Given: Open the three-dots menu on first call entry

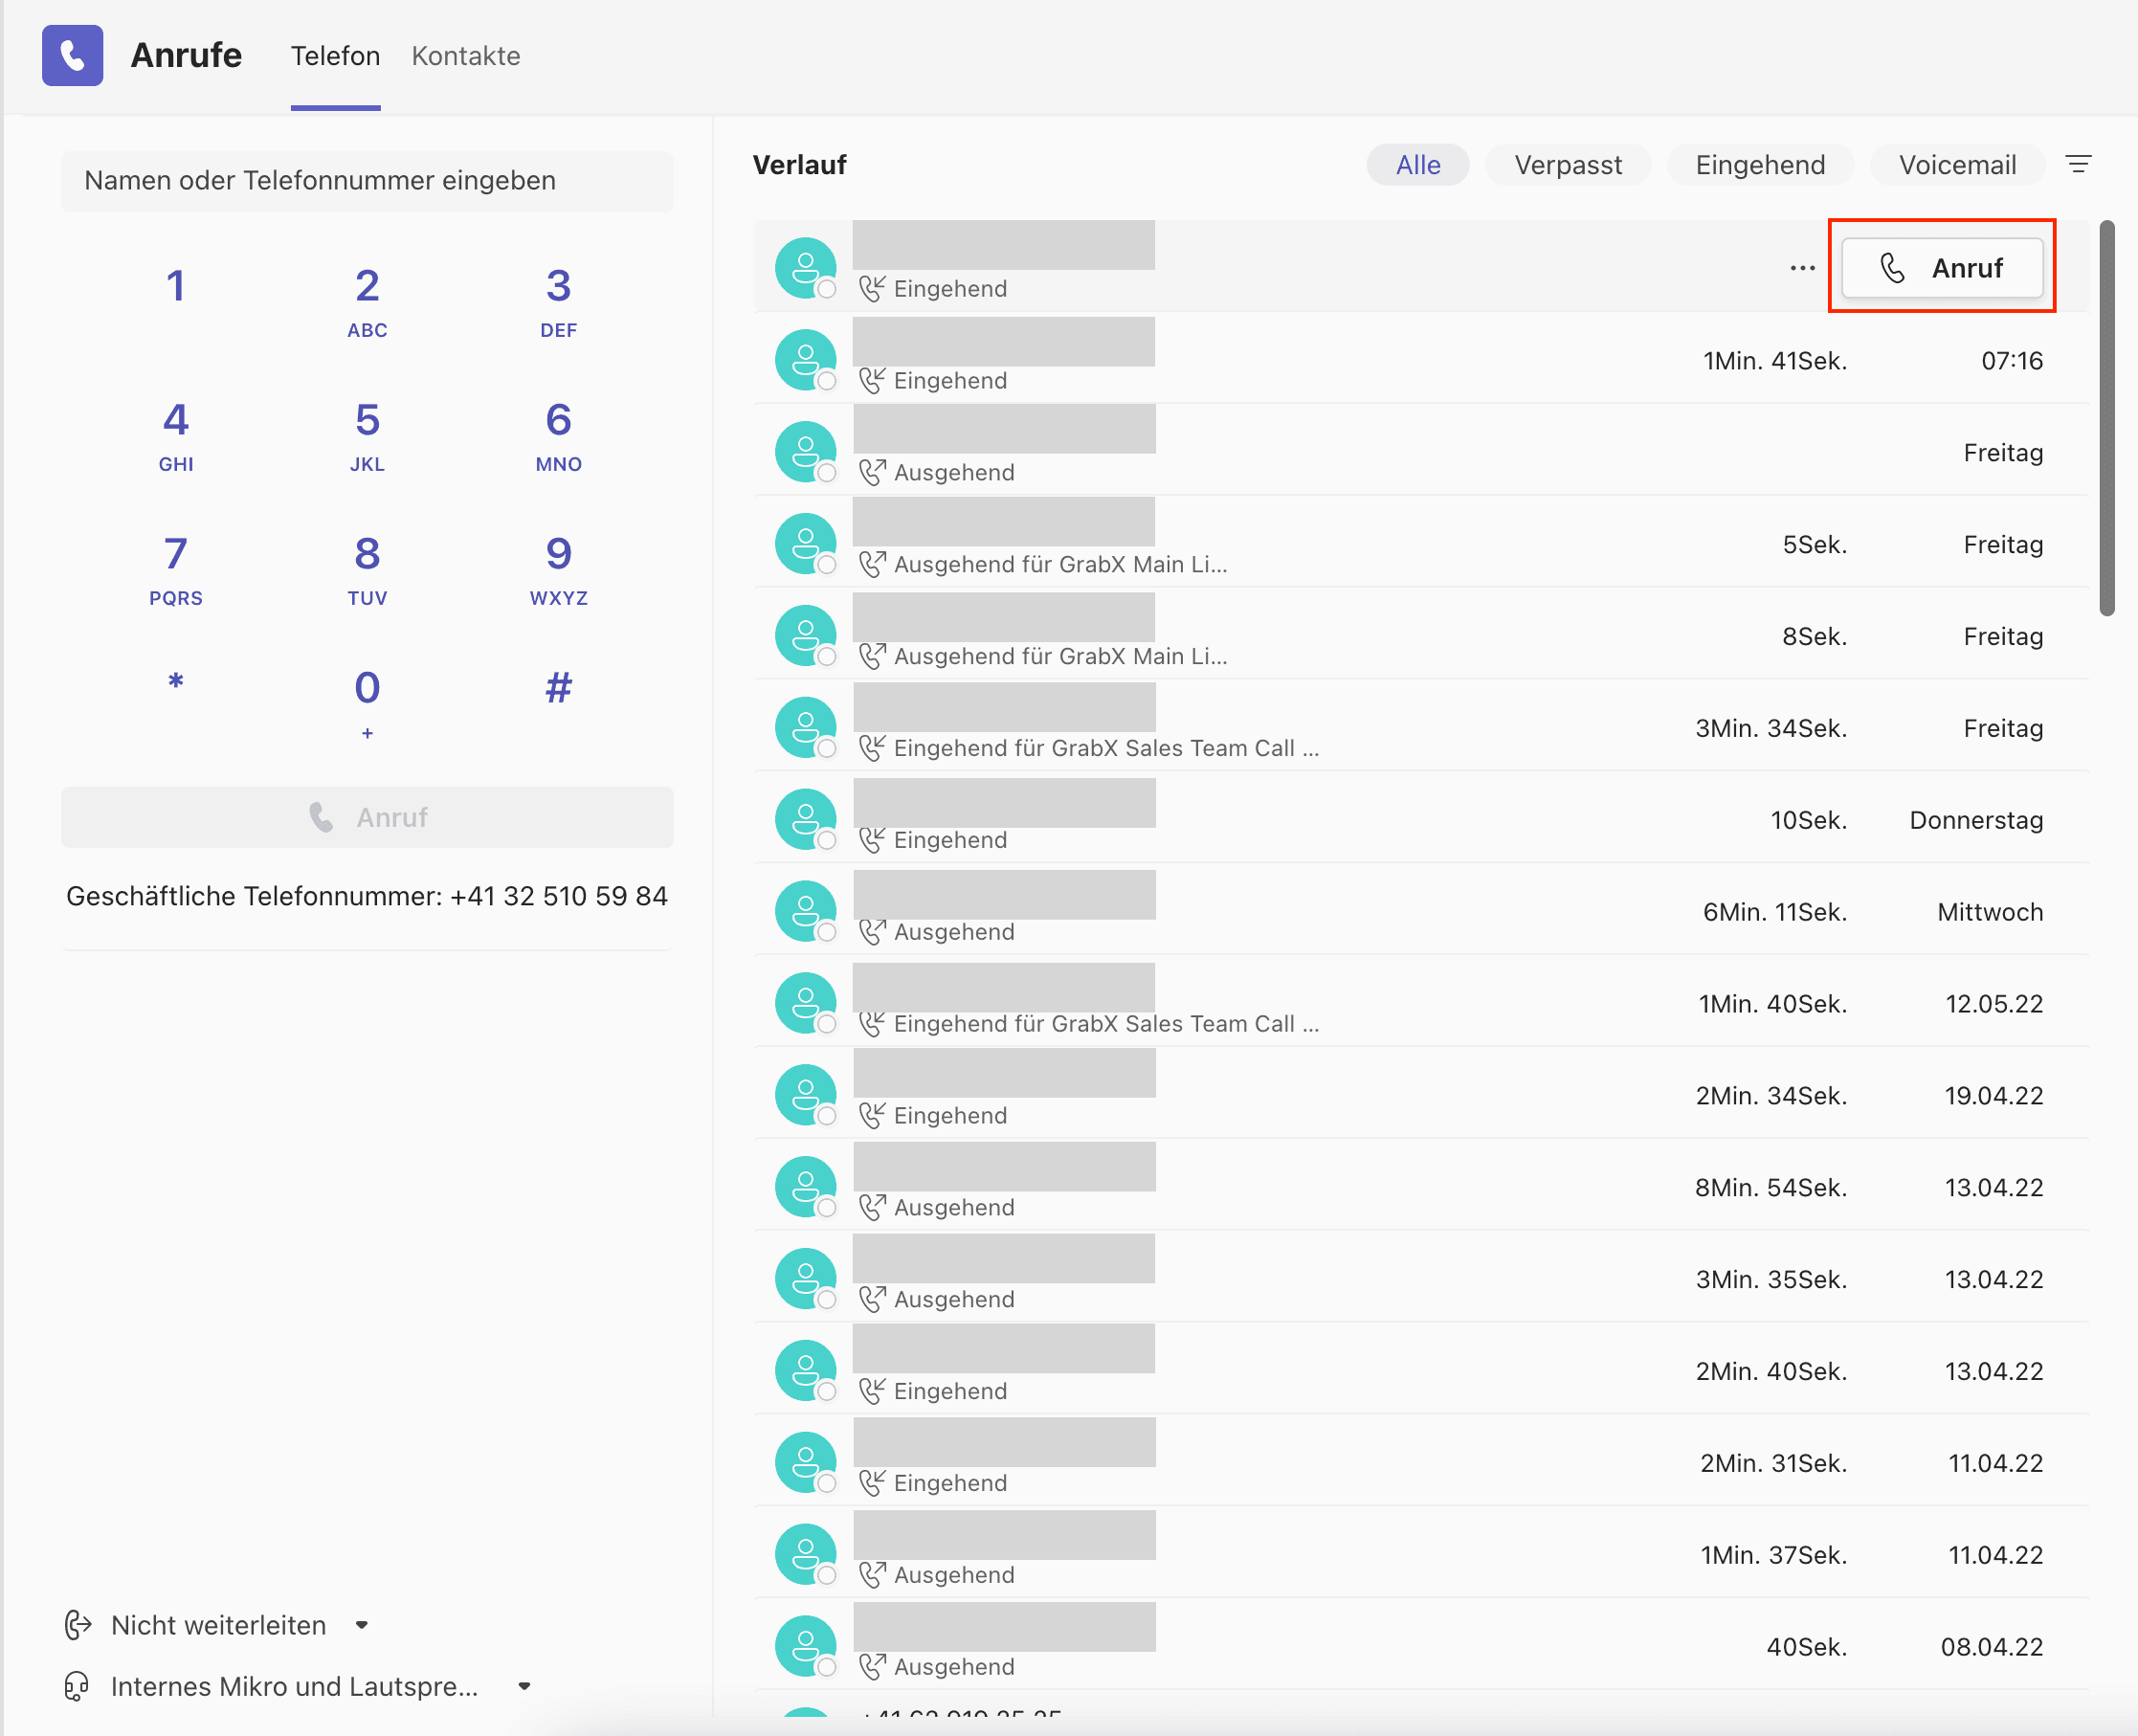Looking at the screenshot, I should pyautogui.click(x=1802, y=268).
